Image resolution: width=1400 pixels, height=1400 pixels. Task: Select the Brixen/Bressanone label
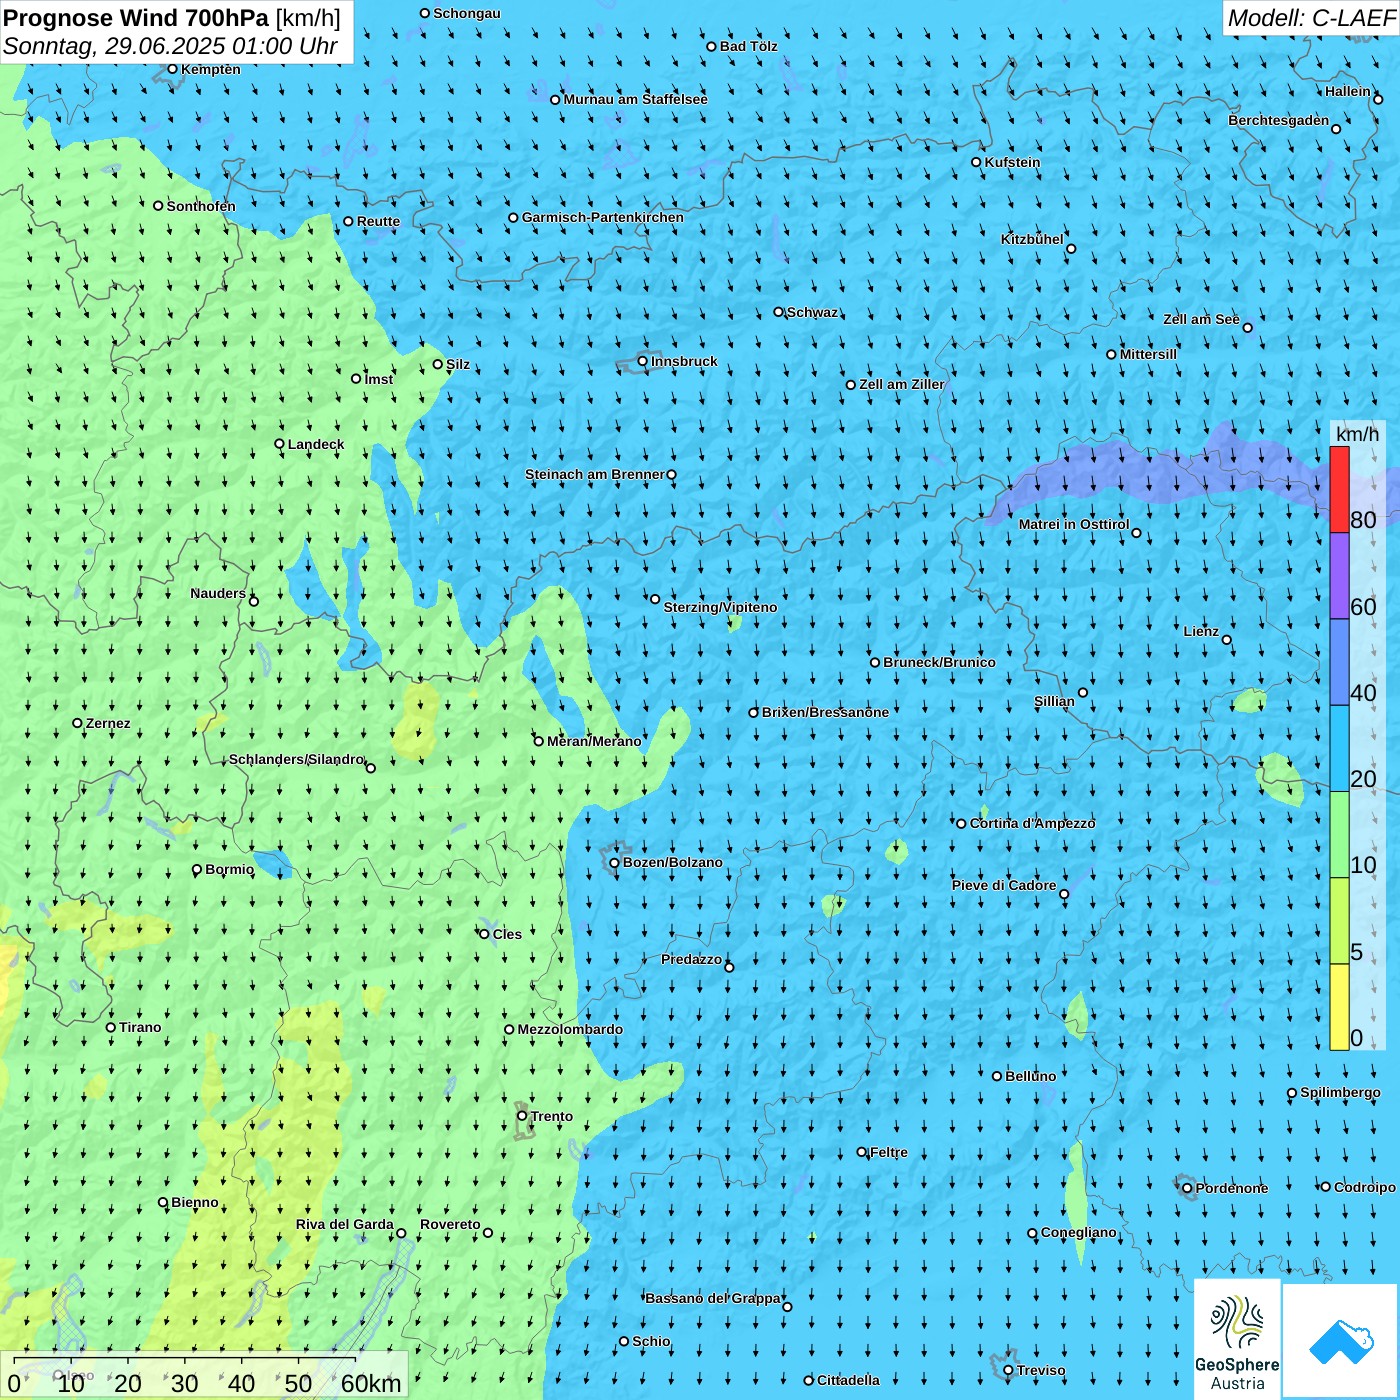(825, 712)
